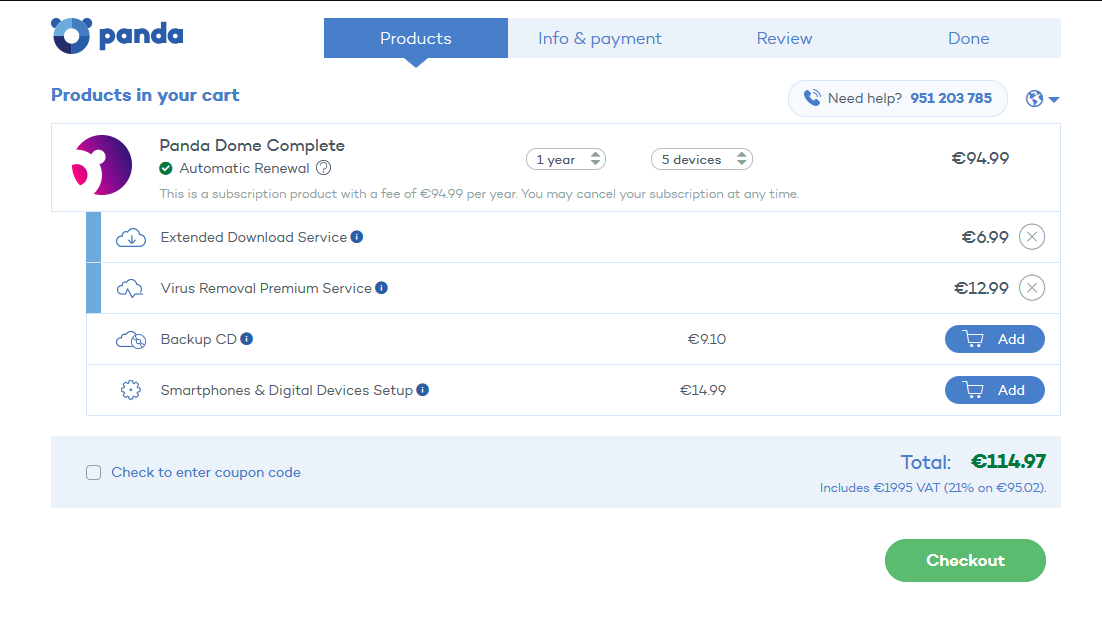
Task: Click the €114.97 total amount
Action: [1009, 461]
